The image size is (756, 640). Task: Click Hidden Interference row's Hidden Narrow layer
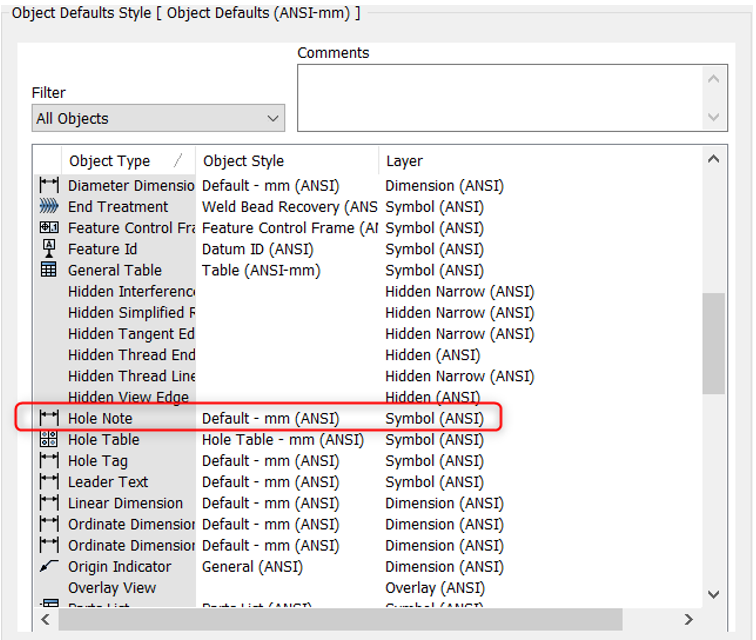pyautogui.click(x=459, y=291)
